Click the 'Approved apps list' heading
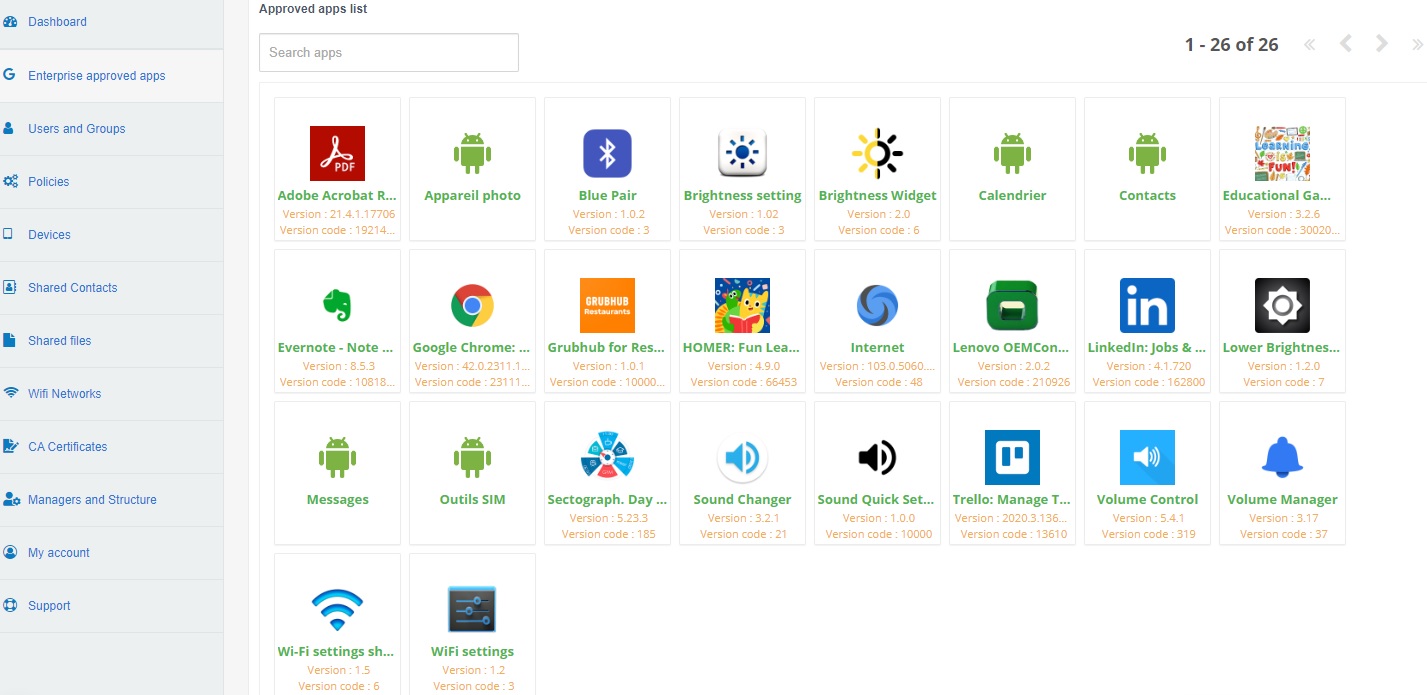 [x=313, y=9]
